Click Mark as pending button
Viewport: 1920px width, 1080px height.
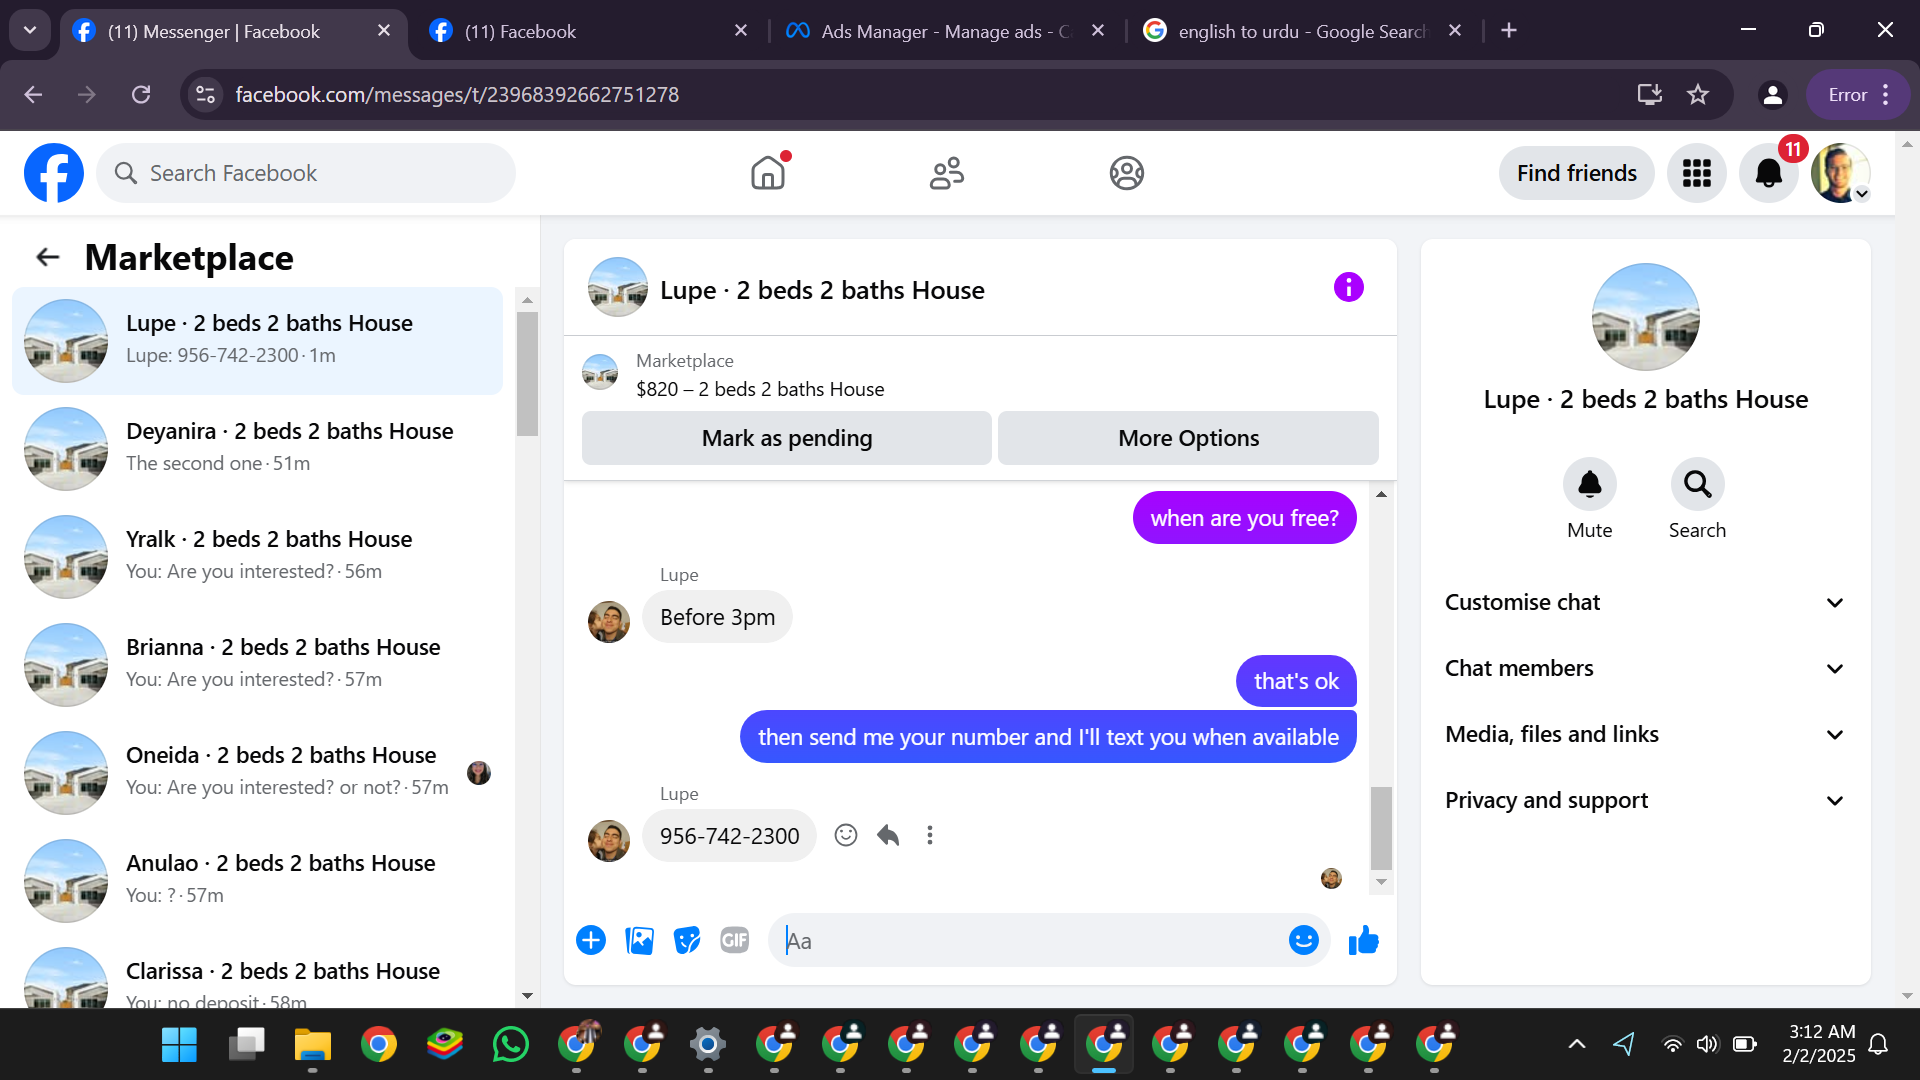point(786,438)
